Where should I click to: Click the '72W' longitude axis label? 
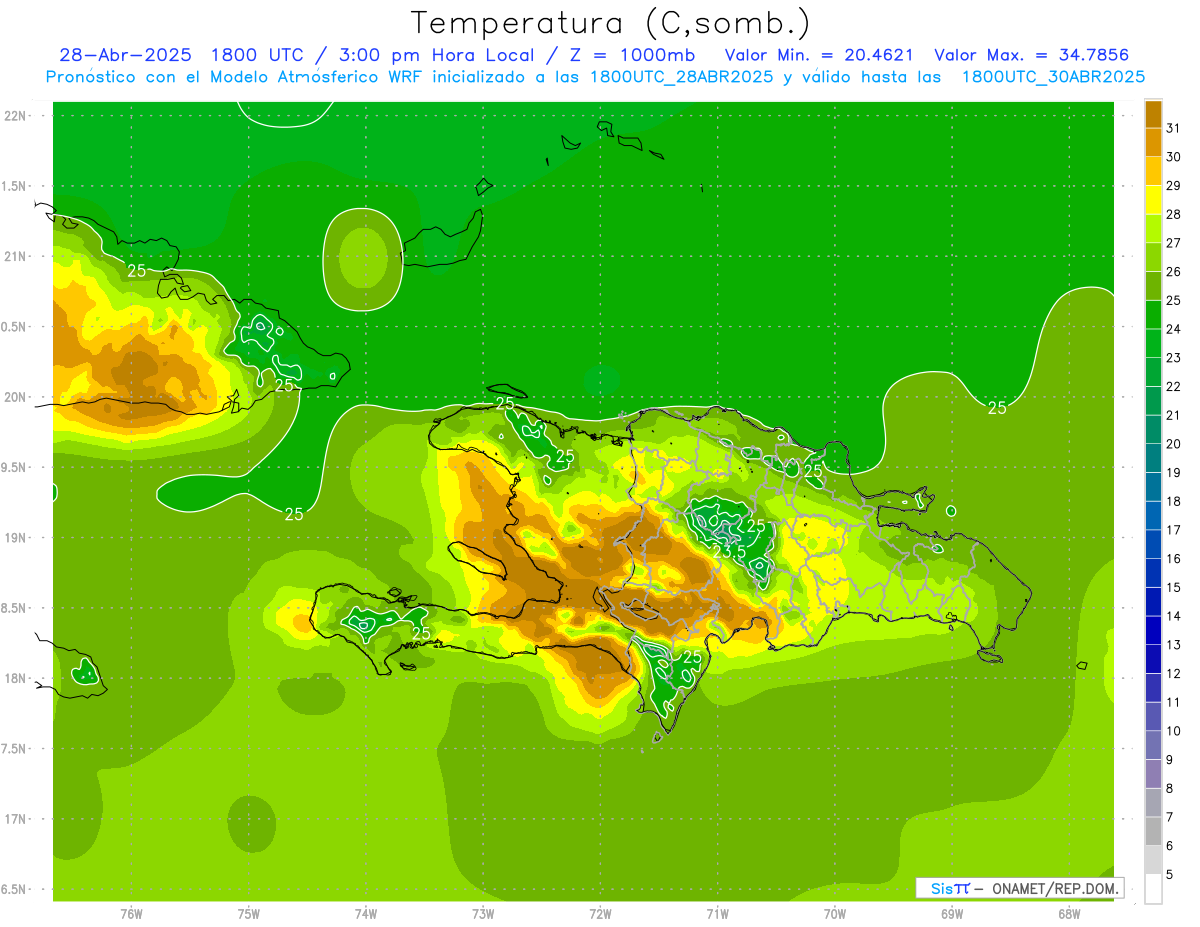[x=600, y=913]
